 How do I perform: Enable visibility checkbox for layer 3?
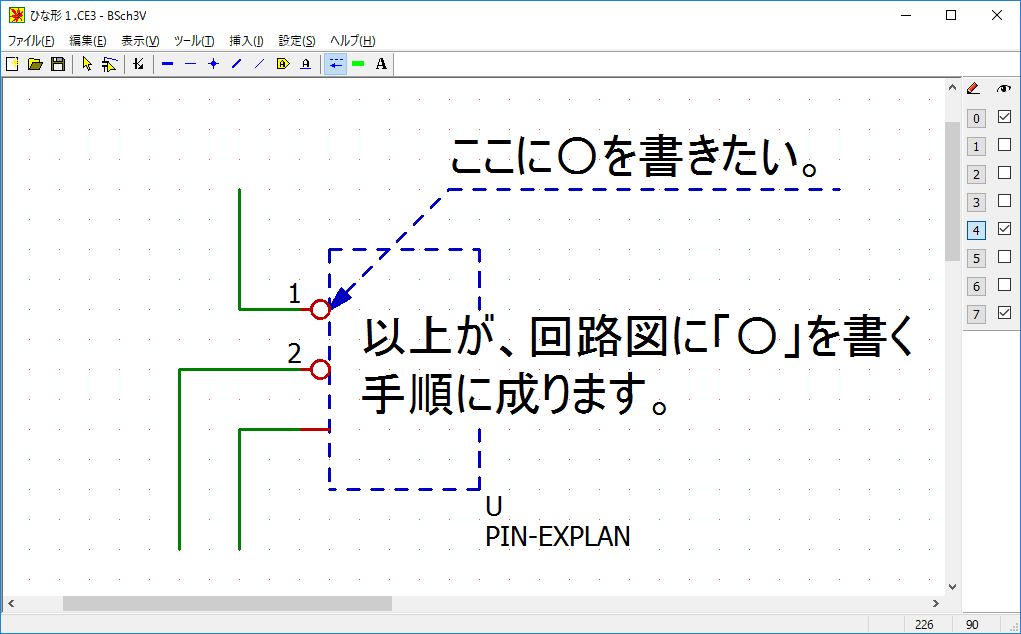pyautogui.click(x=1004, y=200)
